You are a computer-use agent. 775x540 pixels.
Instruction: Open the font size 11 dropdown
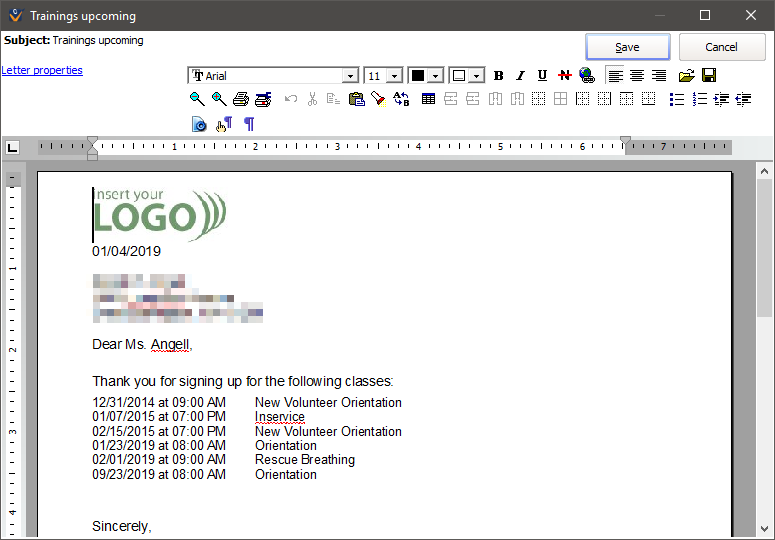pos(394,76)
